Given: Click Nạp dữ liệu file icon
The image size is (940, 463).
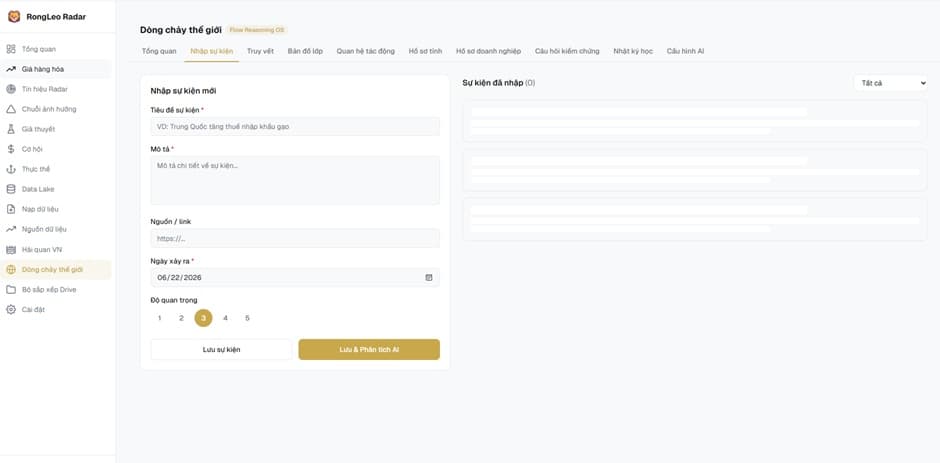Looking at the screenshot, I should point(11,209).
